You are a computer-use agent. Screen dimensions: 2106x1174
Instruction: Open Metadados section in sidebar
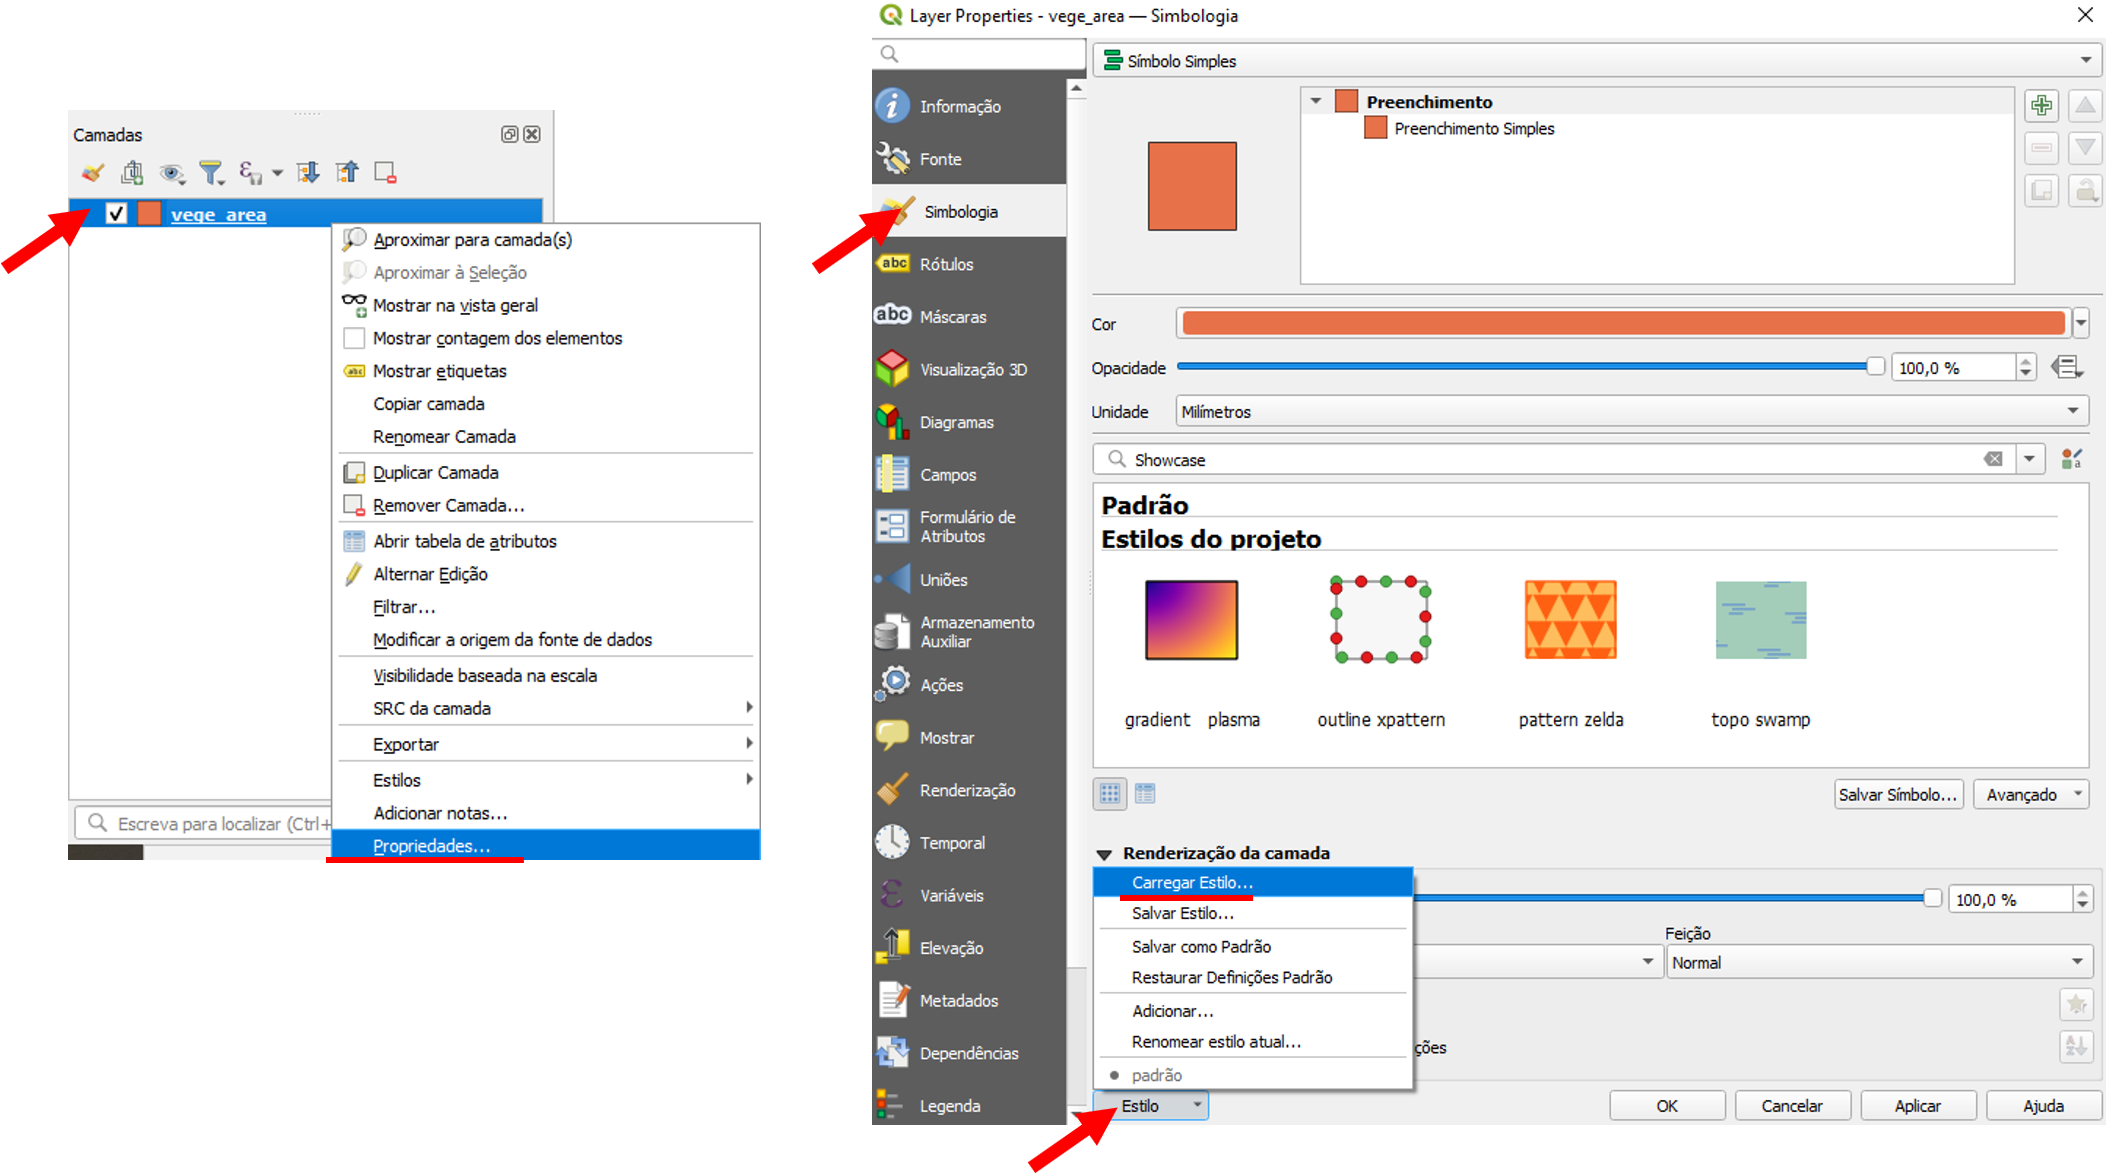pyautogui.click(x=958, y=1000)
